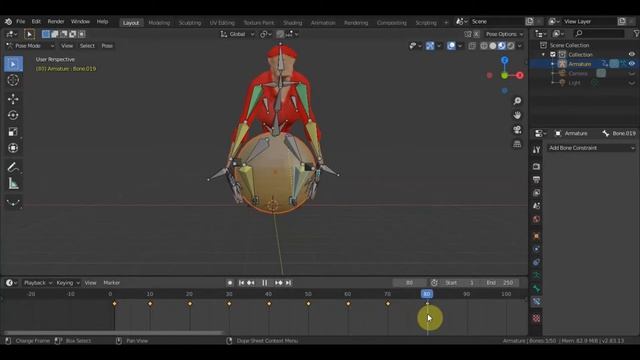This screenshot has width=640, height=360.
Task: Open the Pose Options dropdown
Action: 504,34
